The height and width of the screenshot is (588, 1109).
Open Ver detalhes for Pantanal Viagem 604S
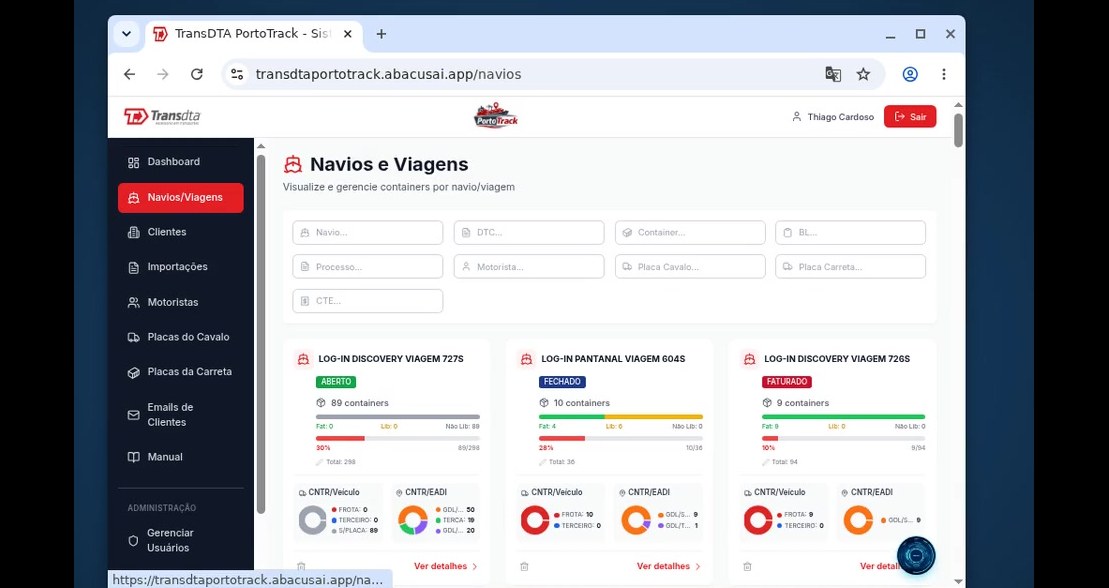(x=668, y=566)
